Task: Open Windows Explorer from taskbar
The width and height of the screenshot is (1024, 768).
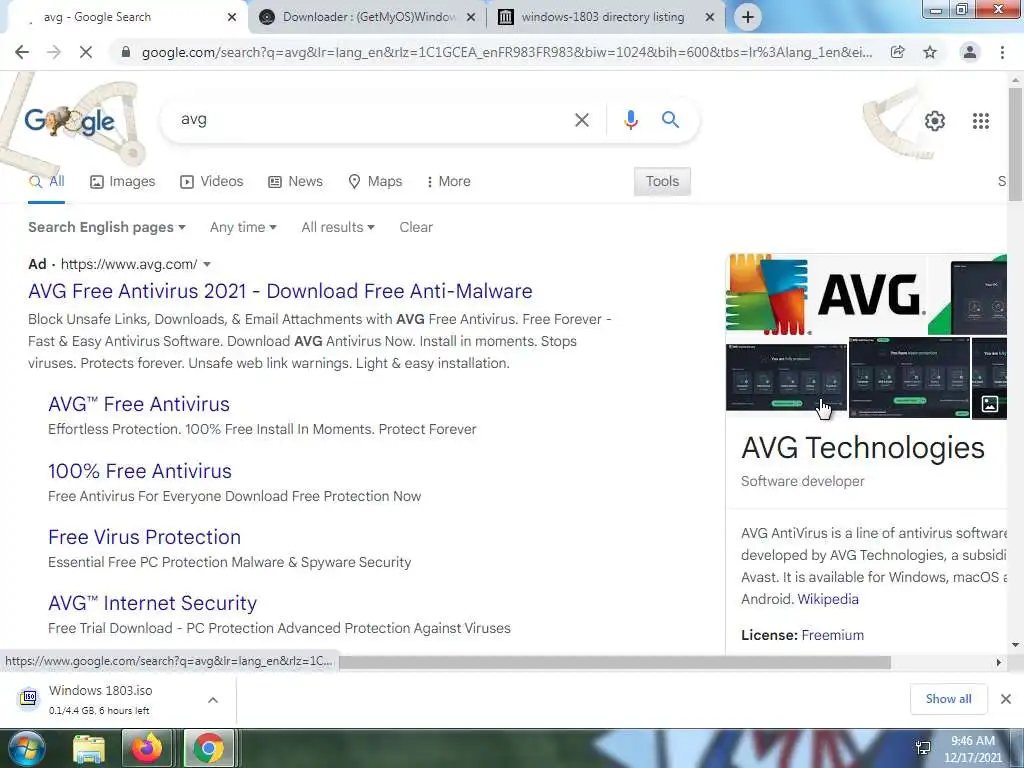Action: (x=89, y=748)
